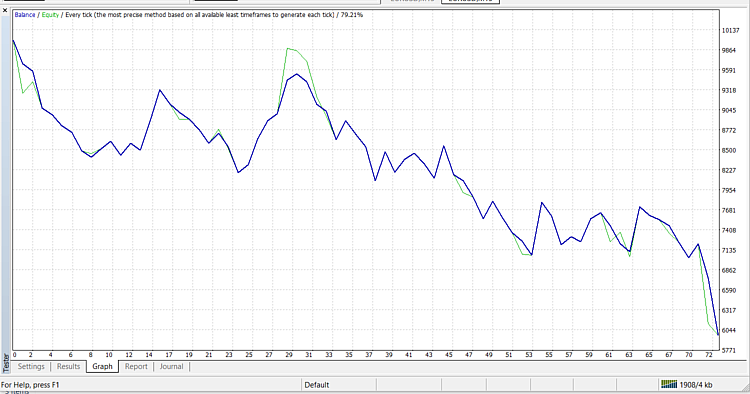Click the 79.21% modelling quality value

tap(352, 15)
